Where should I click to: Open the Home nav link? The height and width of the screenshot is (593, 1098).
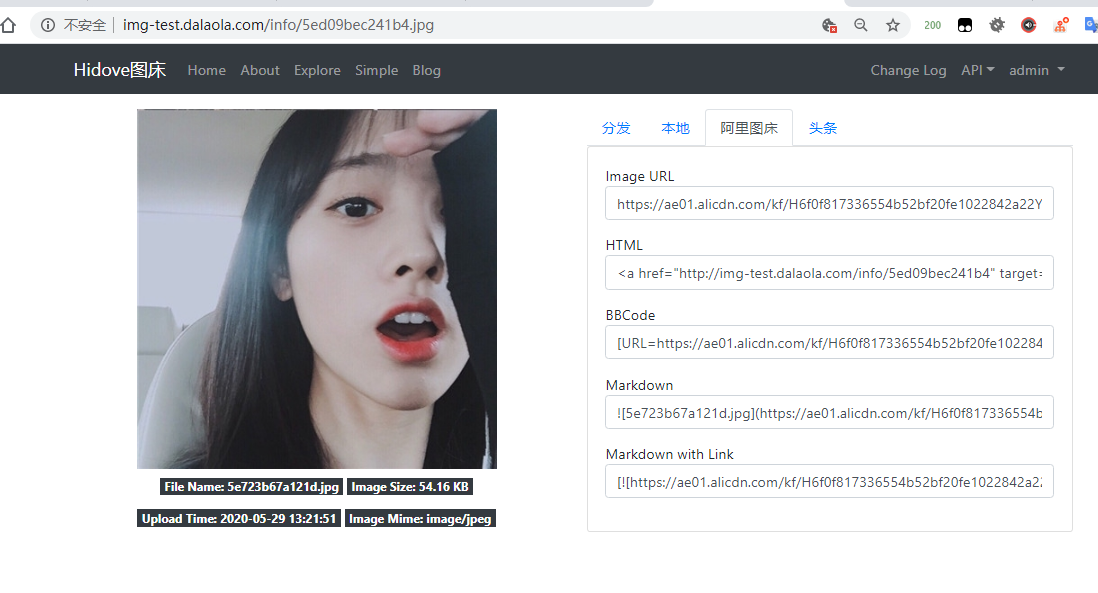(207, 70)
